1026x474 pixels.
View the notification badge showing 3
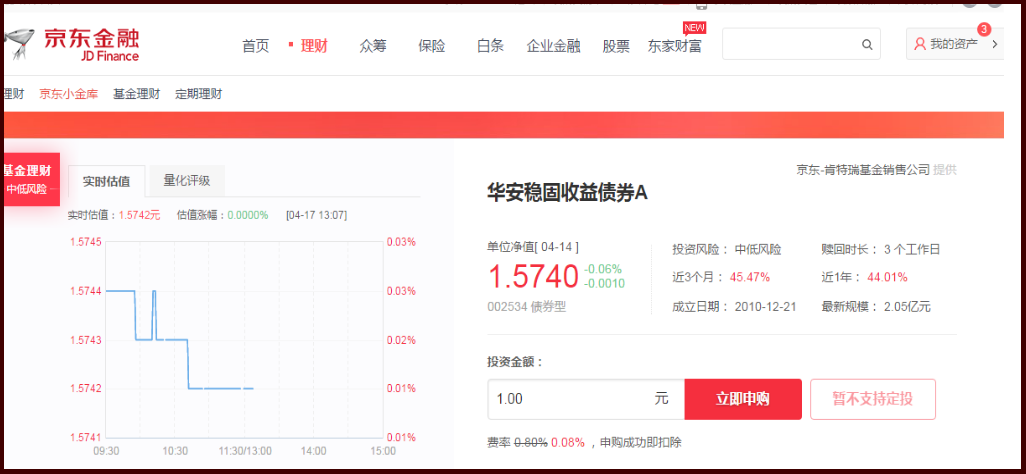coord(983,29)
